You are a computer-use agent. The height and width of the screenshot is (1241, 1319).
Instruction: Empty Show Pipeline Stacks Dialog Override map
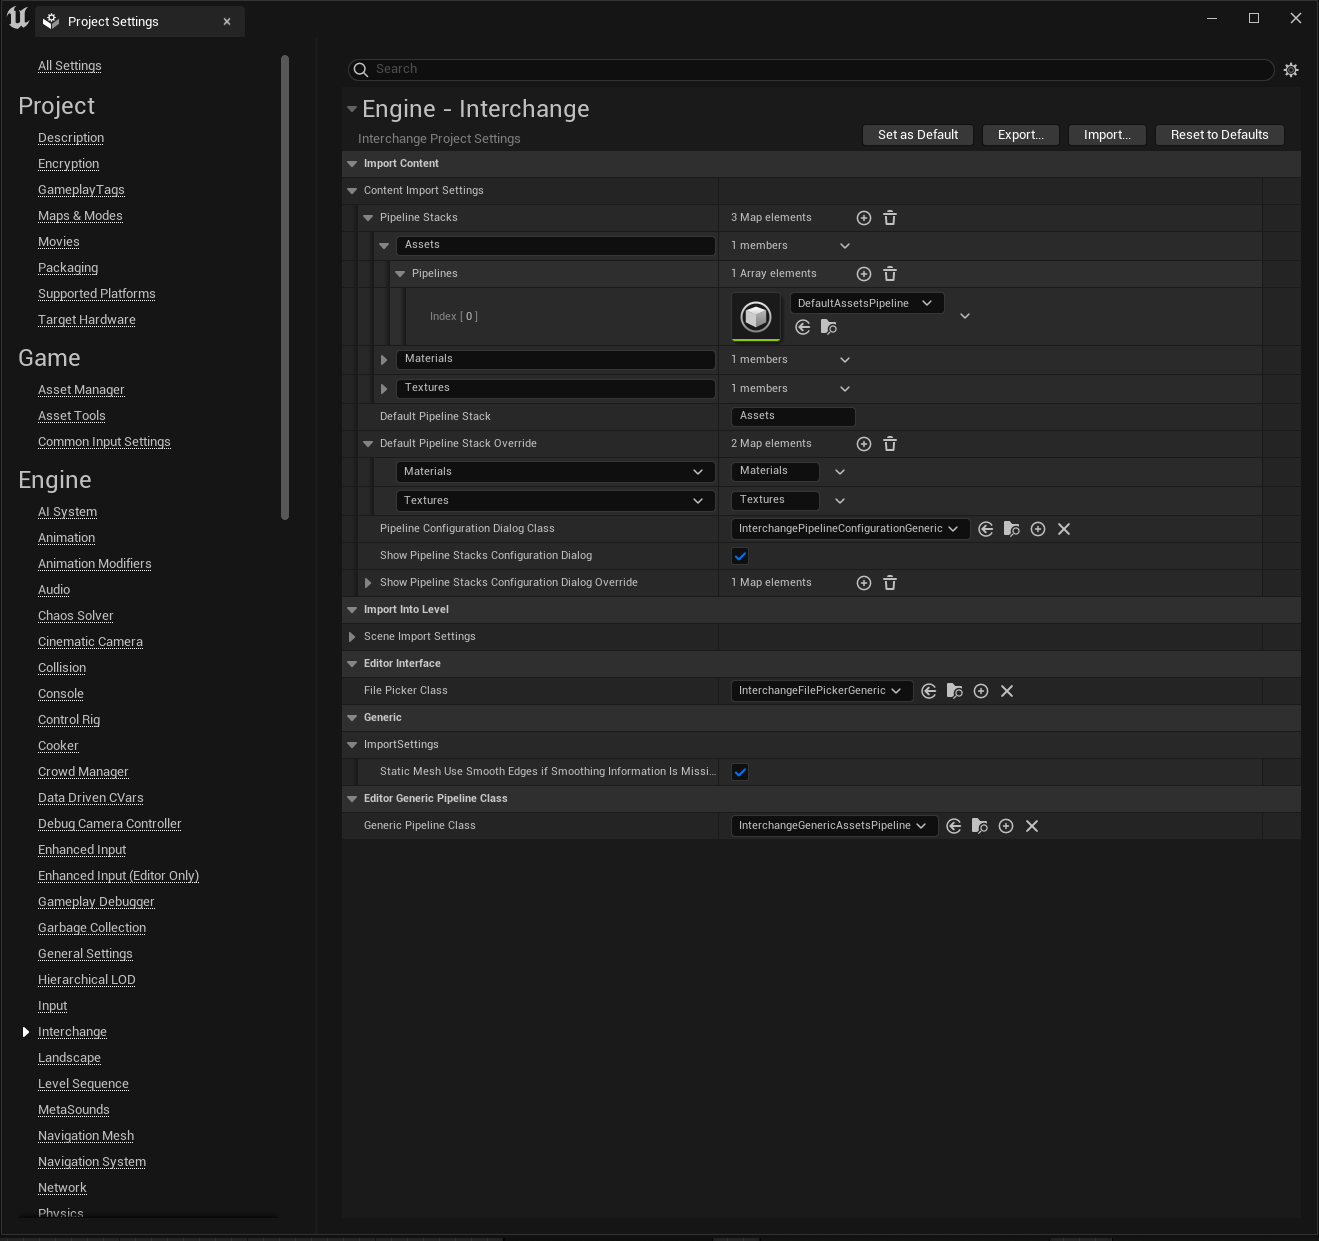tap(890, 583)
